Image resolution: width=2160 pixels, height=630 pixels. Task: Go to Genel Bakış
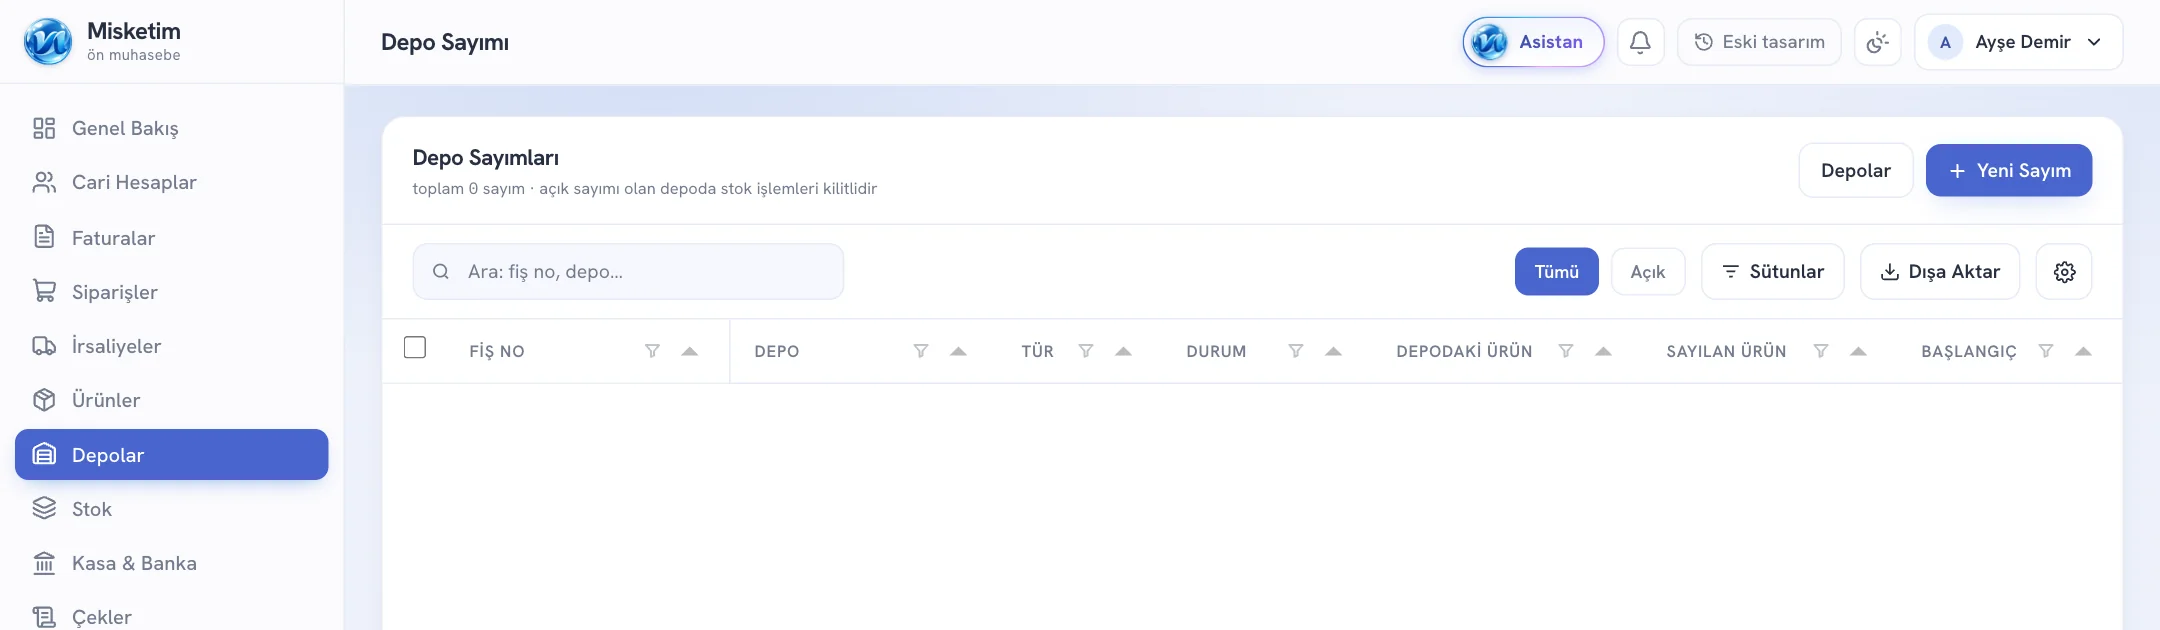pyautogui.click(x=172, y=128)
